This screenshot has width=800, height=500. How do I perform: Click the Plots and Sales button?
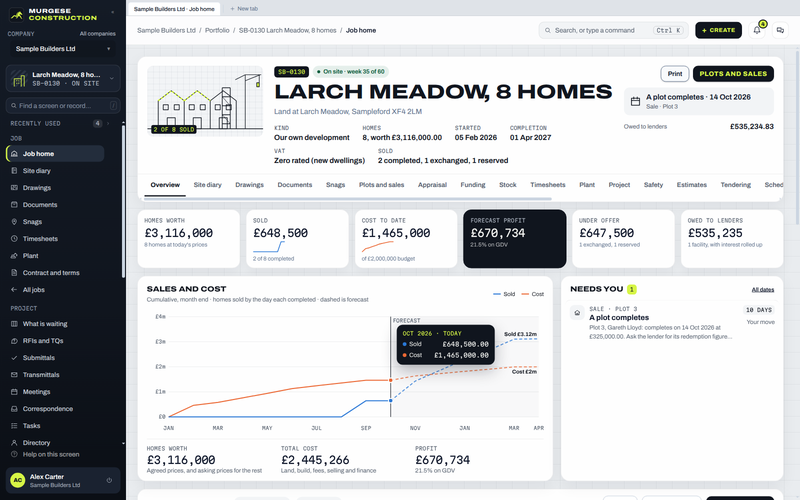point(733,74)
